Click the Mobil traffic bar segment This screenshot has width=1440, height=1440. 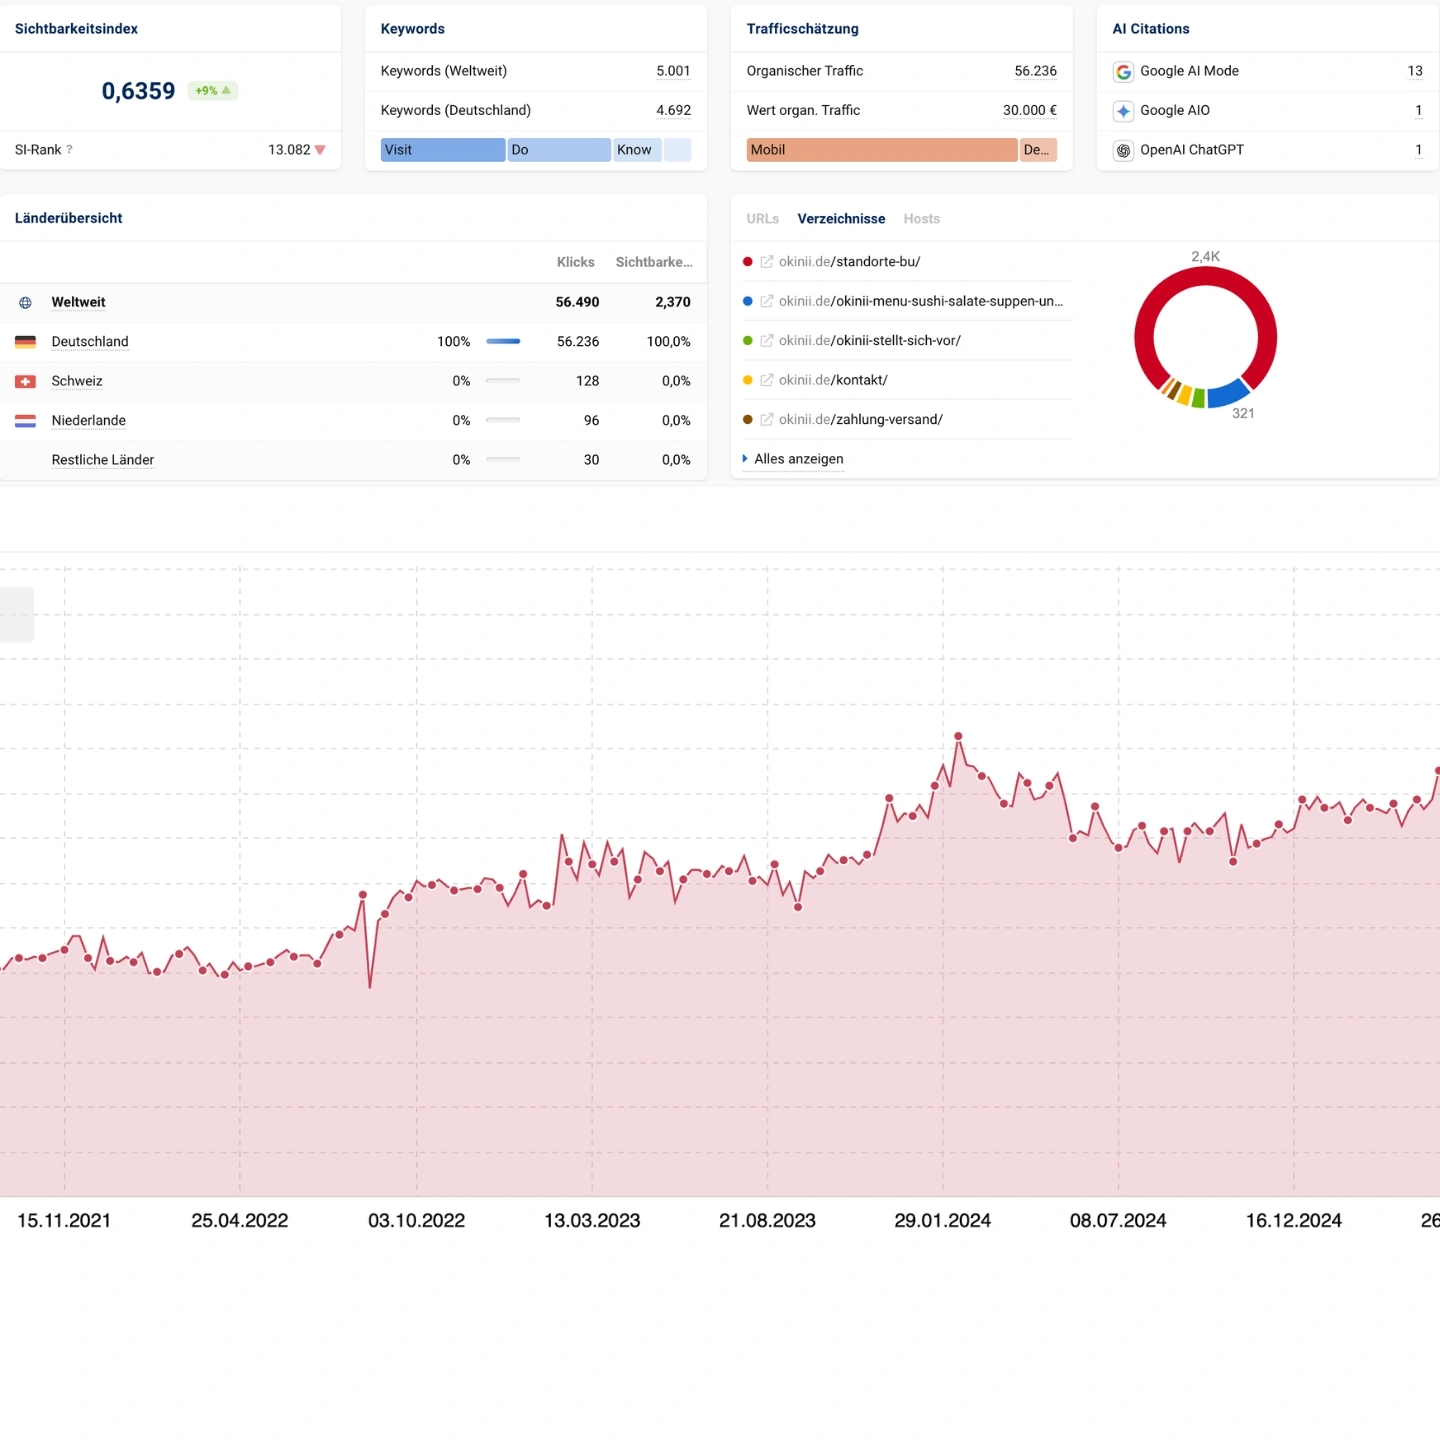coord(881,150)
